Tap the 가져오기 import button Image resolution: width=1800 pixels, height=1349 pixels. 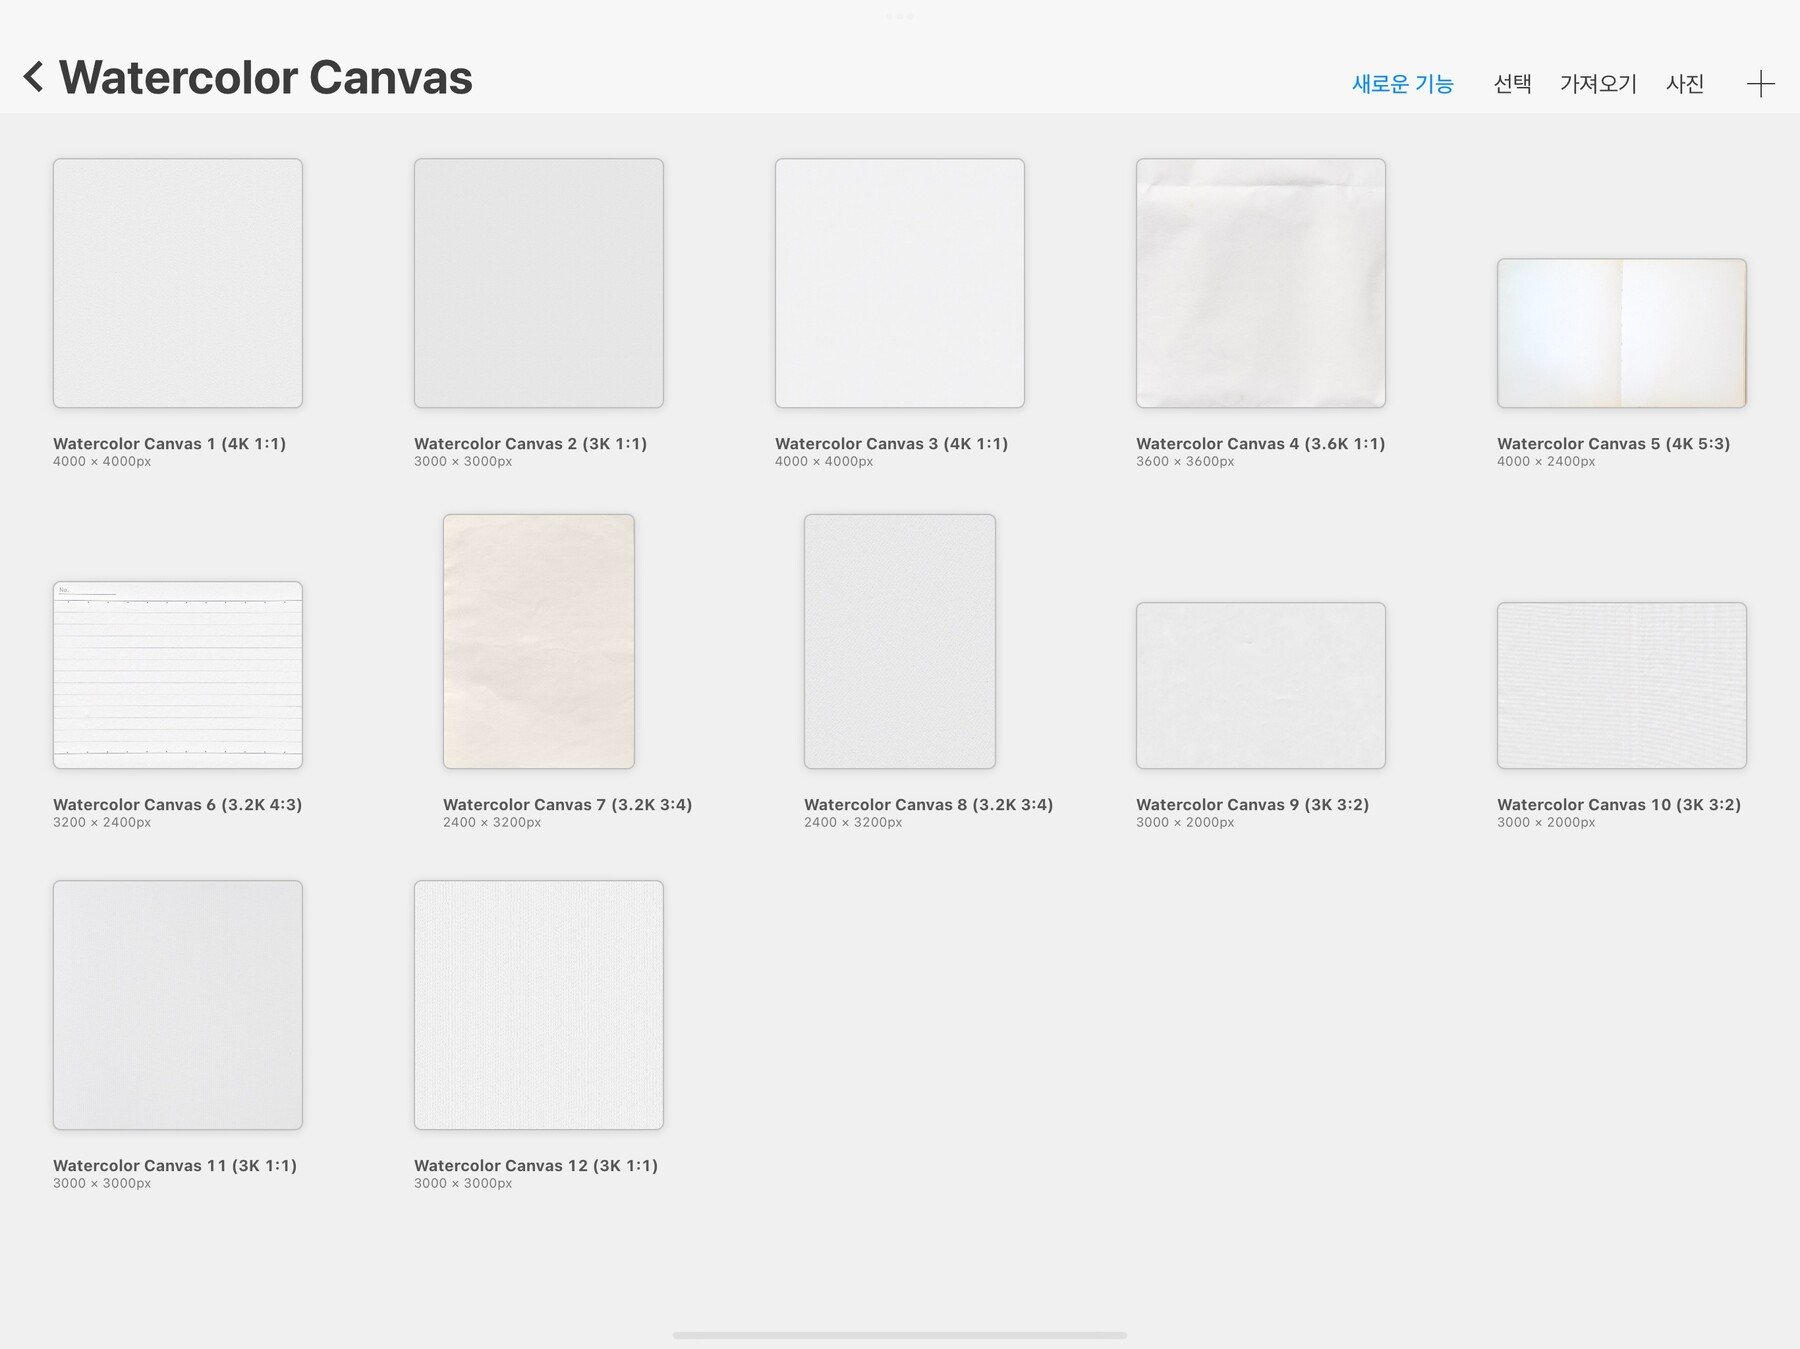pos(1598,84)
